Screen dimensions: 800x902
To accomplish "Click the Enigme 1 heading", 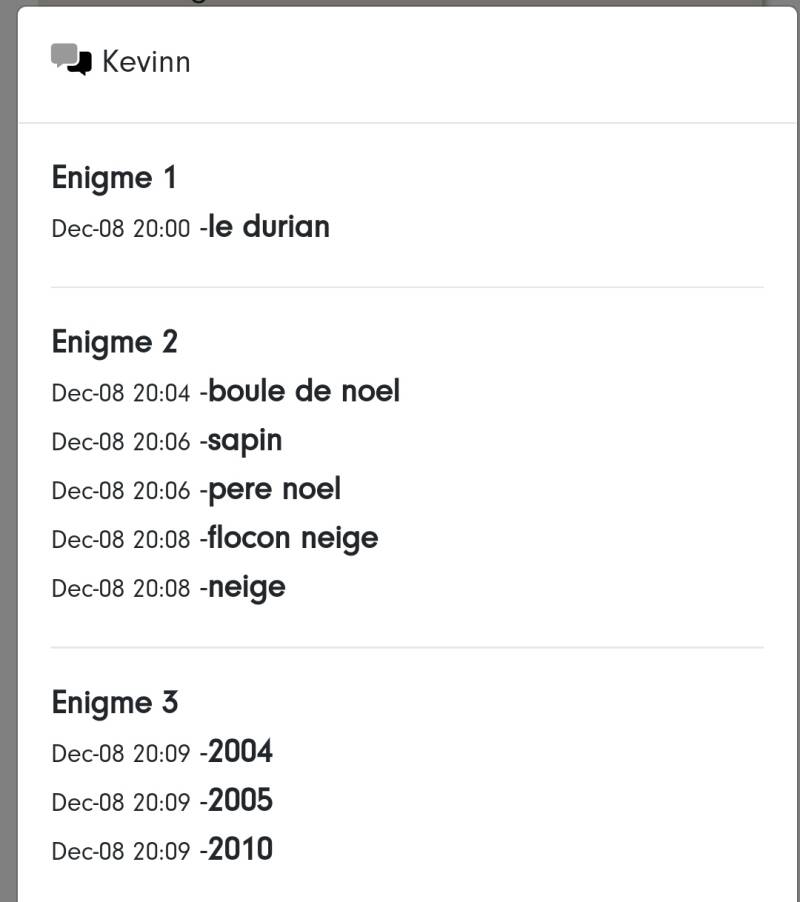I will (x=114, y=178).
